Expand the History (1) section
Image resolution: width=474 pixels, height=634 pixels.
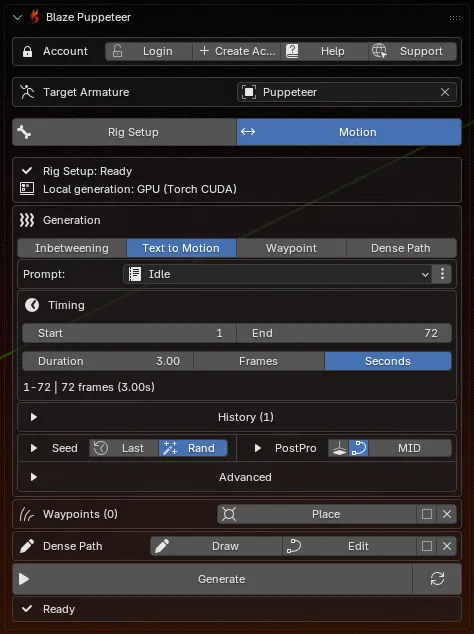[237, 417]
